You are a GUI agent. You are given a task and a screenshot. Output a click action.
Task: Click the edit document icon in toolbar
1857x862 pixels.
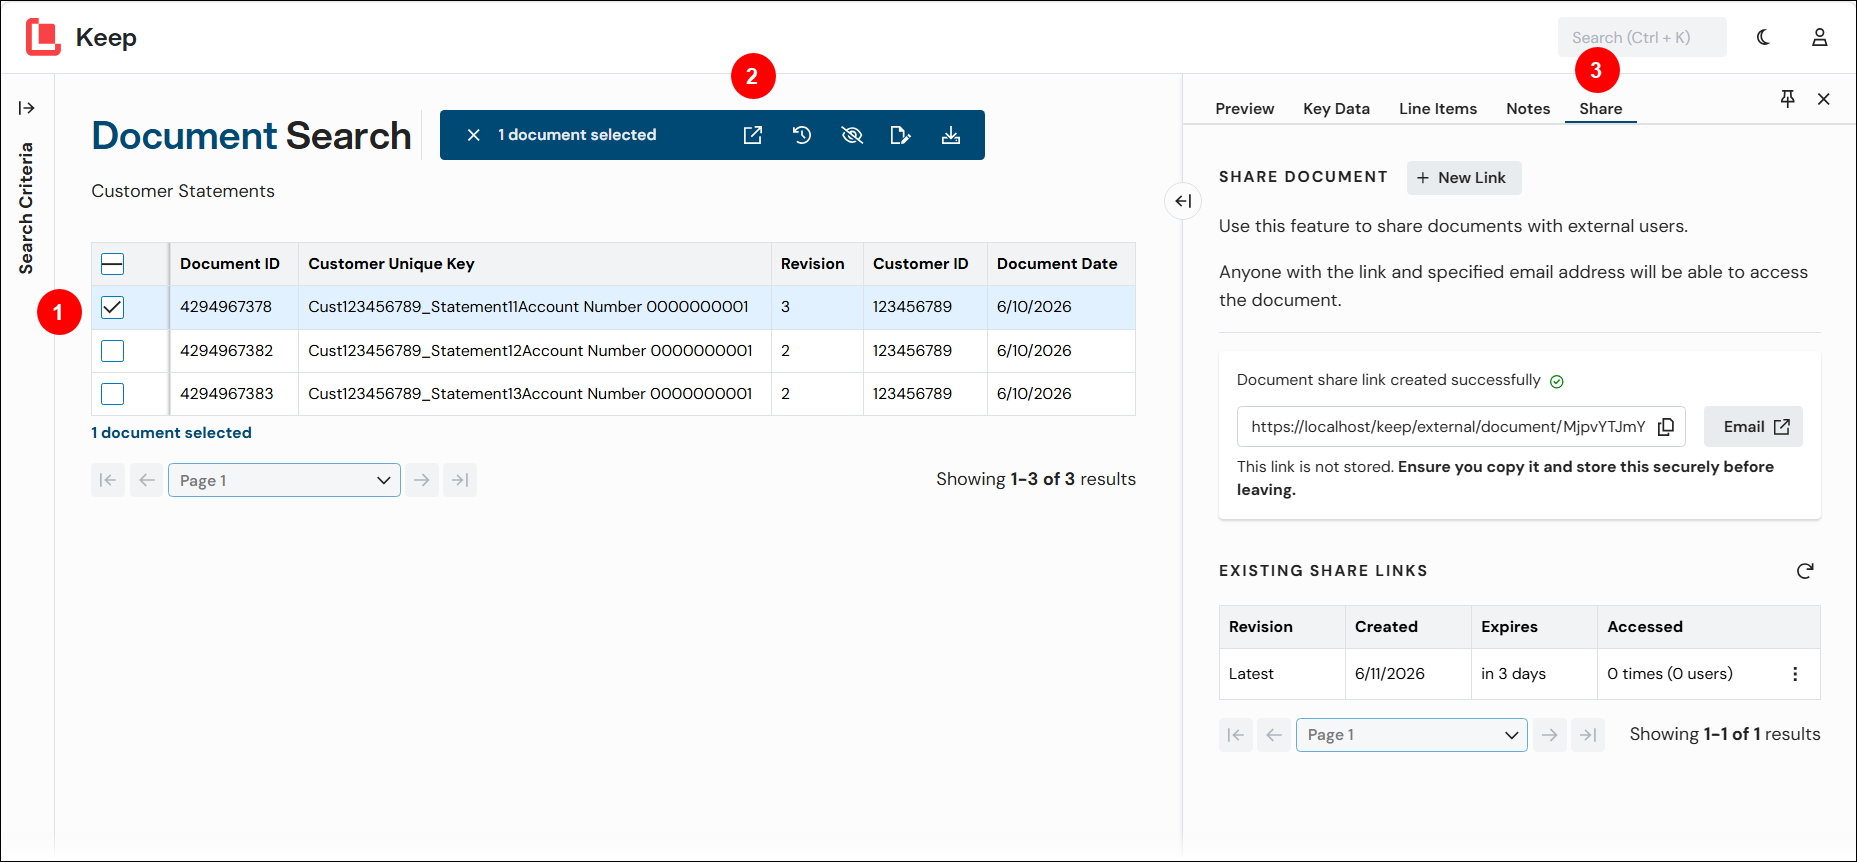click(x=900, y=135)
